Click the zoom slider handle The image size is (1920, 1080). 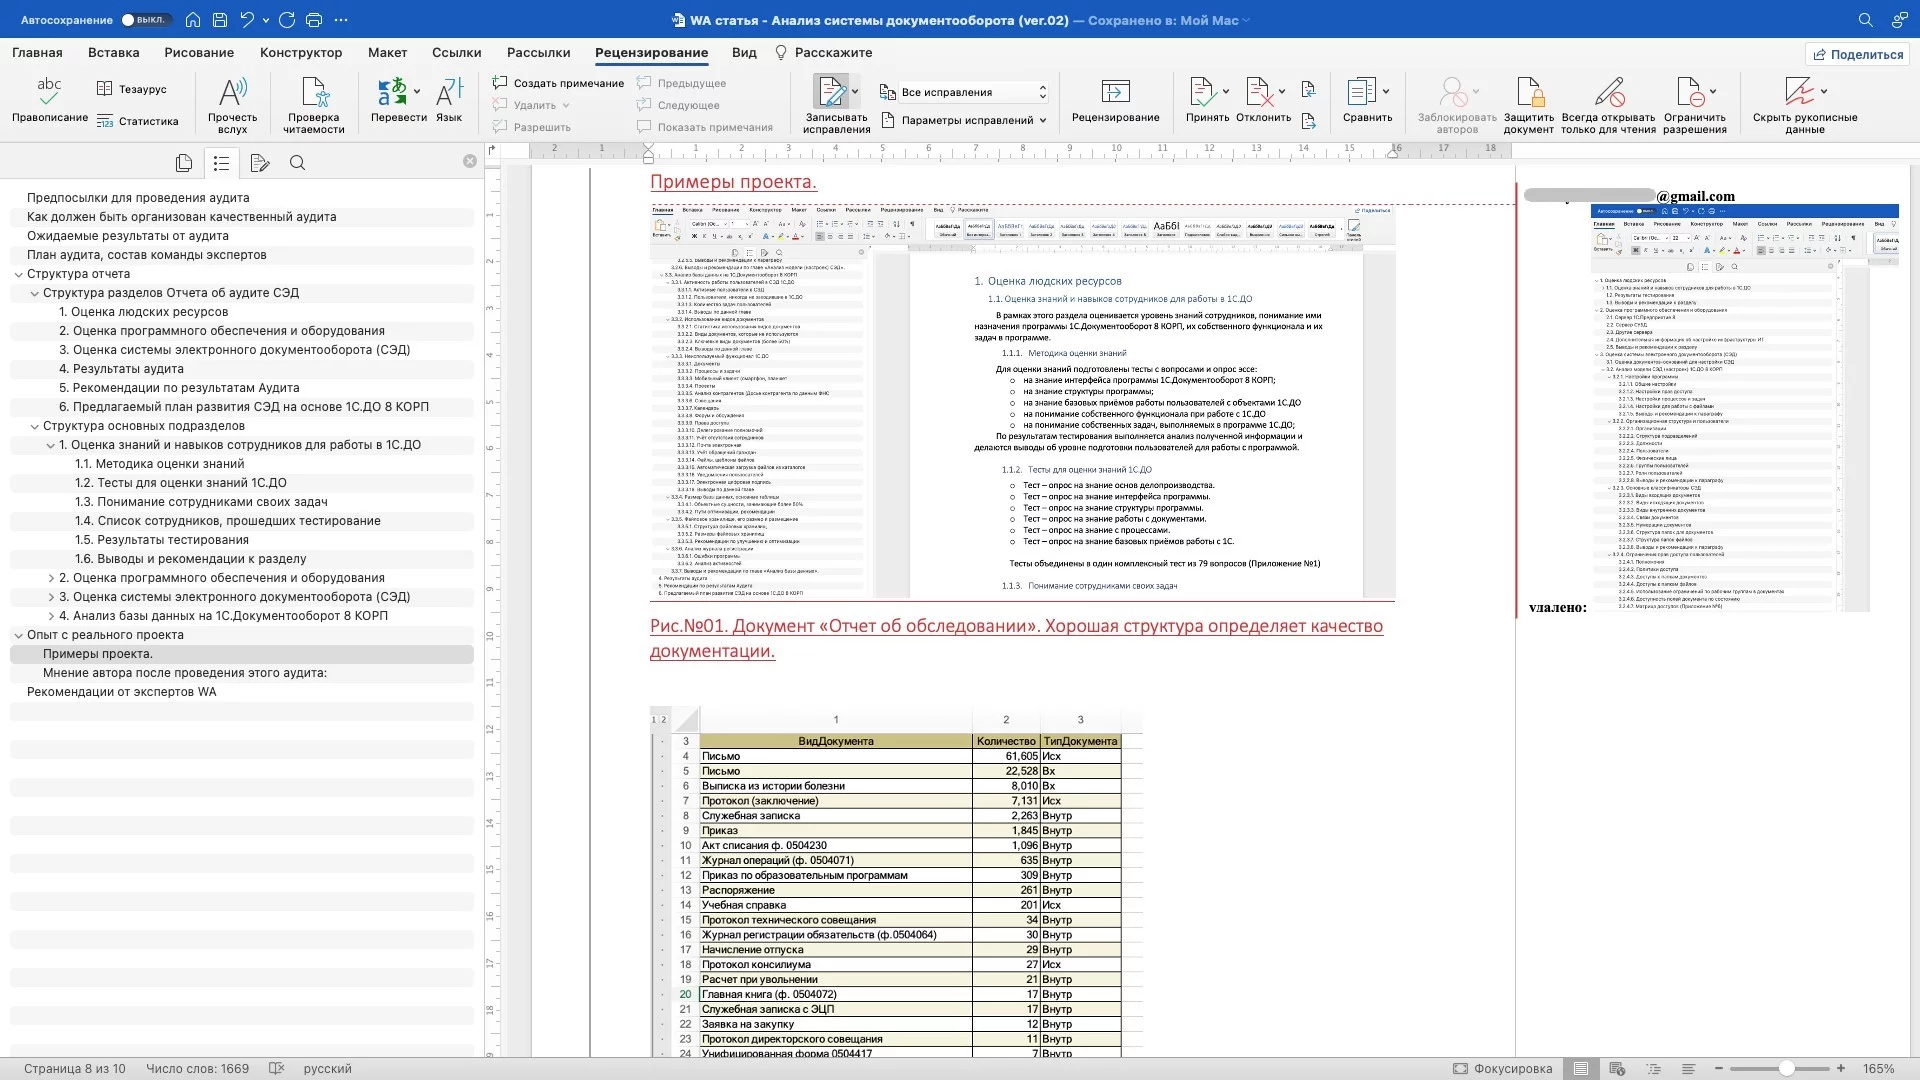click(1786, 1068)
